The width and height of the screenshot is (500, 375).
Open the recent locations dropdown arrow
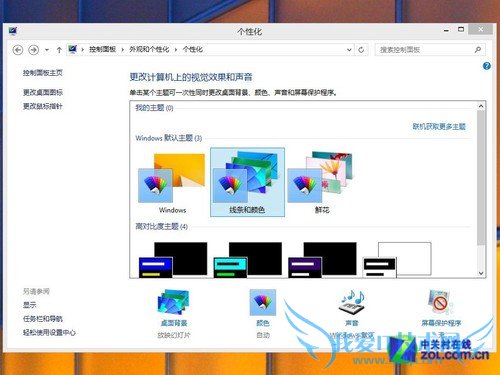pyautogui.click(x=47, y=50)
